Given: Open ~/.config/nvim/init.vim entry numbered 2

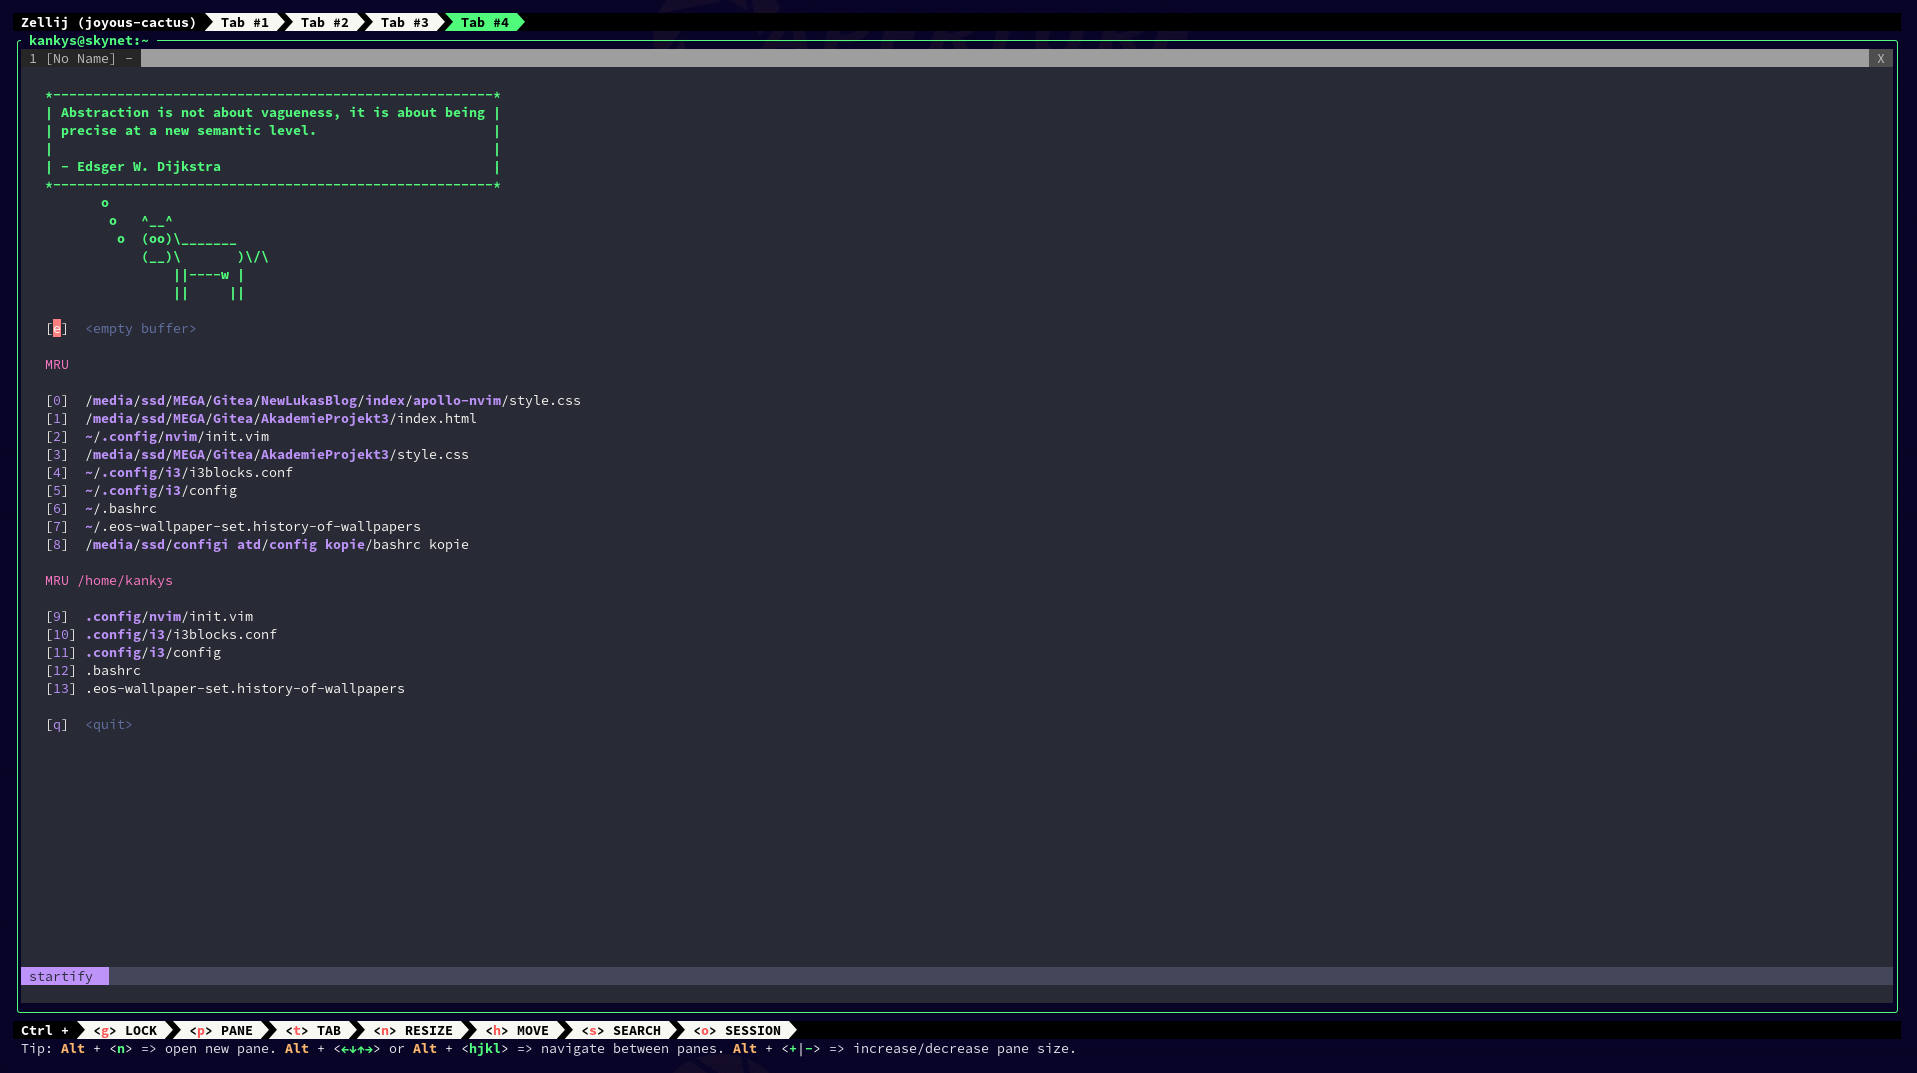Looking at the screenshot, I should click(177, 437).
